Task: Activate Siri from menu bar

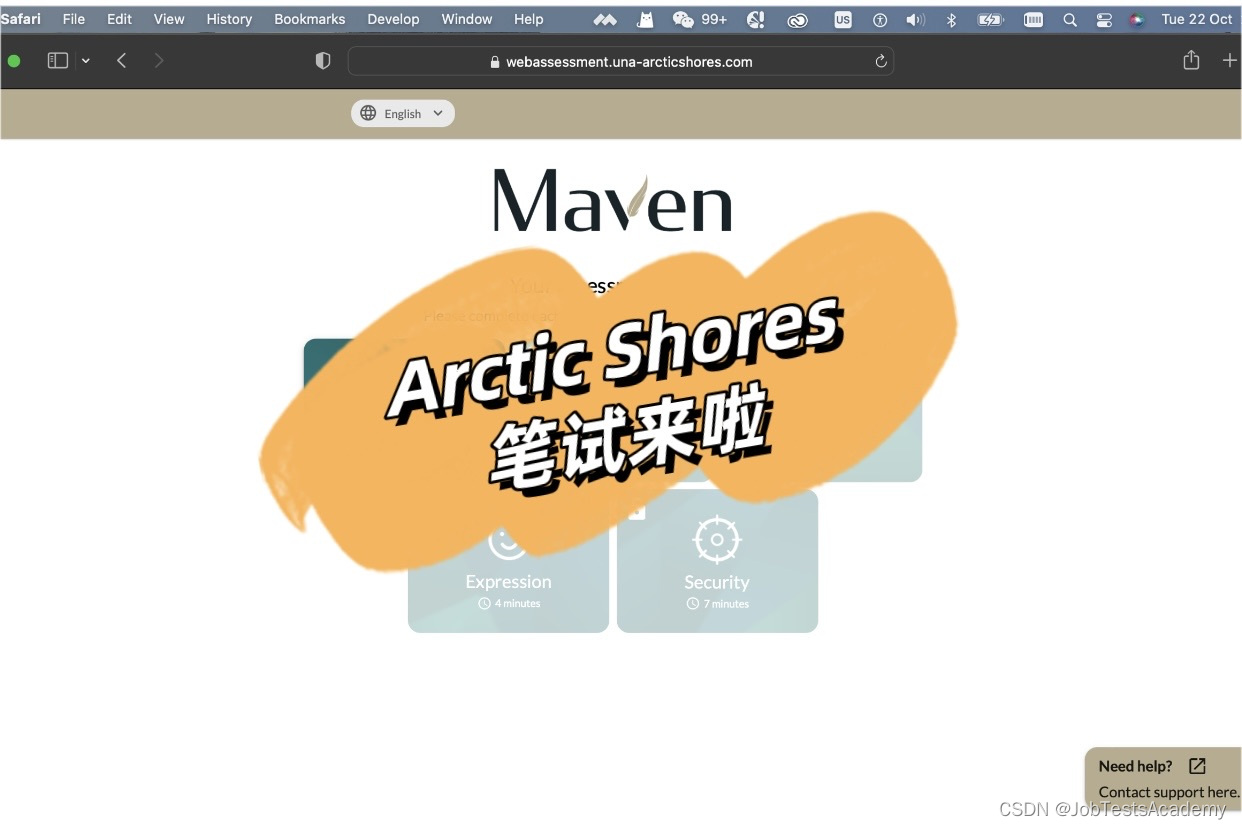Action: tap(1136, 19)
